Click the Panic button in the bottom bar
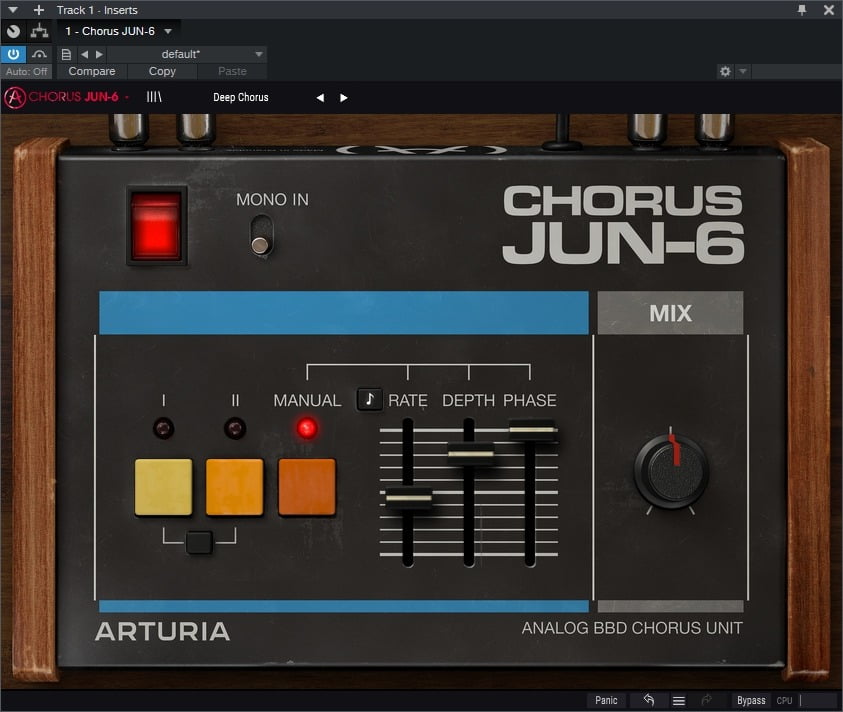The image size is (843, 712). 606,700
